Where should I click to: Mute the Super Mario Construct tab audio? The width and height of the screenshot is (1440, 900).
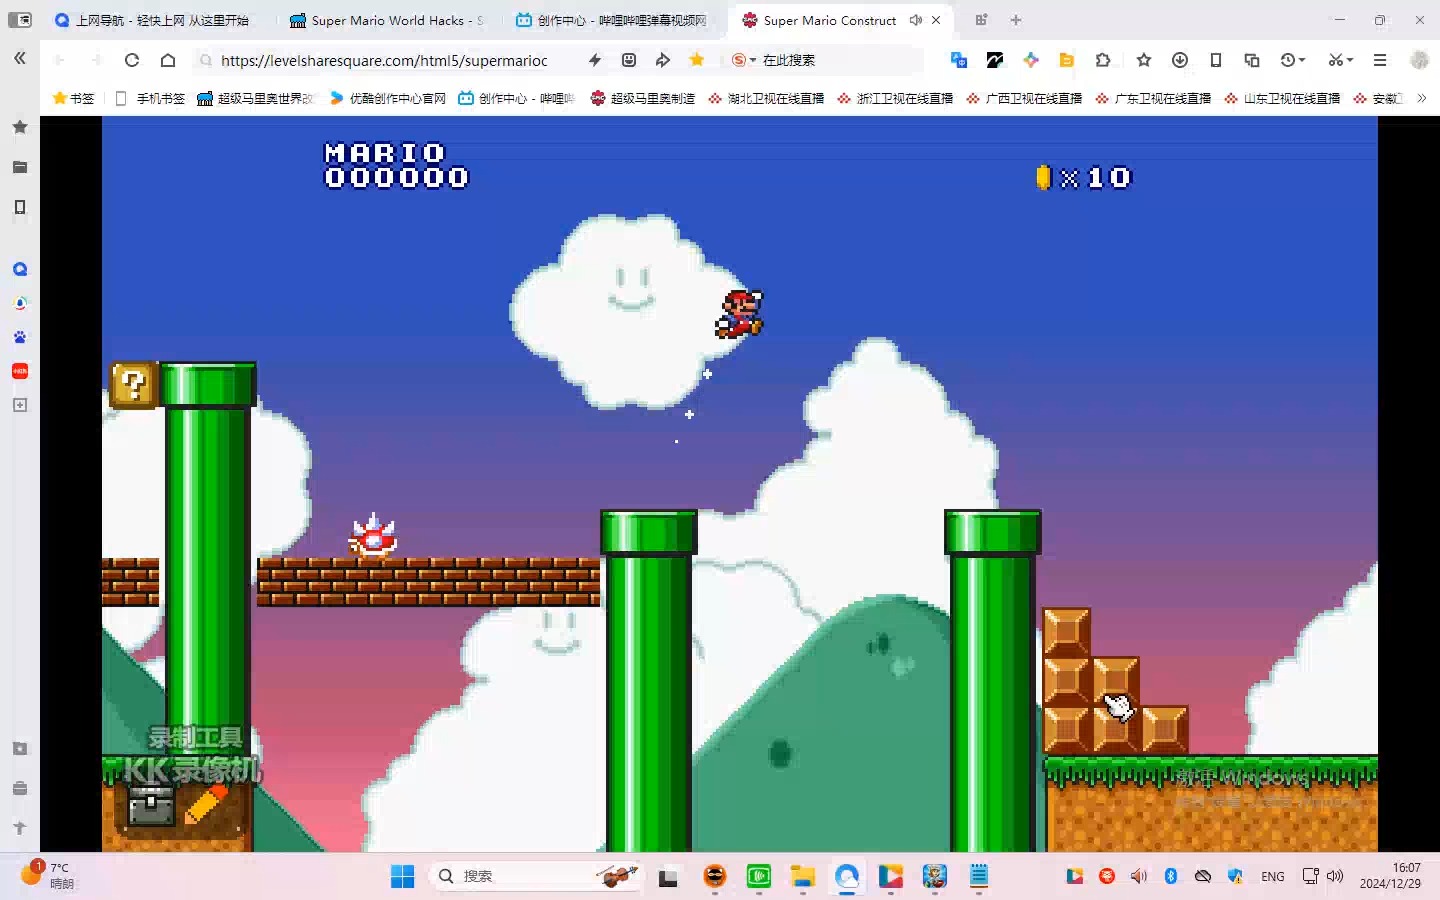[915, 20]
